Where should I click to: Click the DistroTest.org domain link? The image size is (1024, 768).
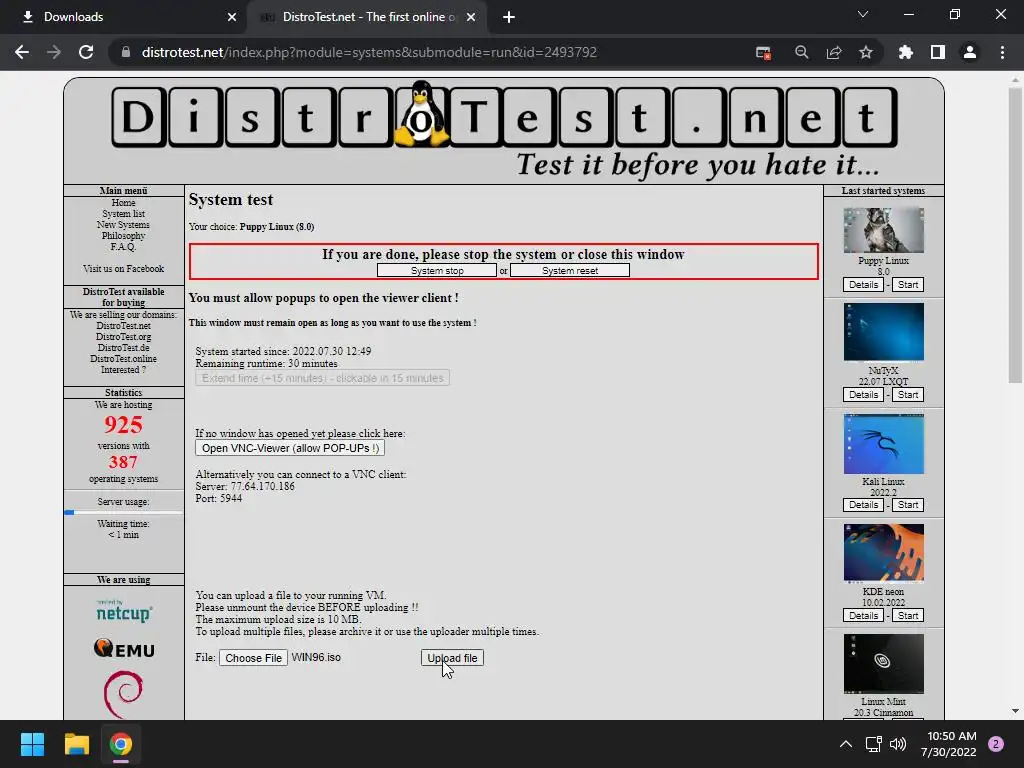(x=123, y=336)
